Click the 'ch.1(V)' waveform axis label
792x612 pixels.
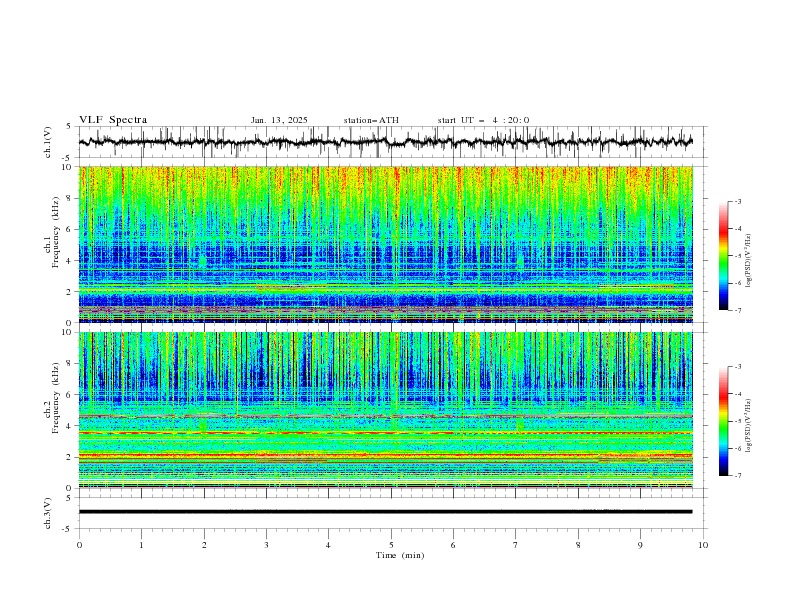pos(48,142)
